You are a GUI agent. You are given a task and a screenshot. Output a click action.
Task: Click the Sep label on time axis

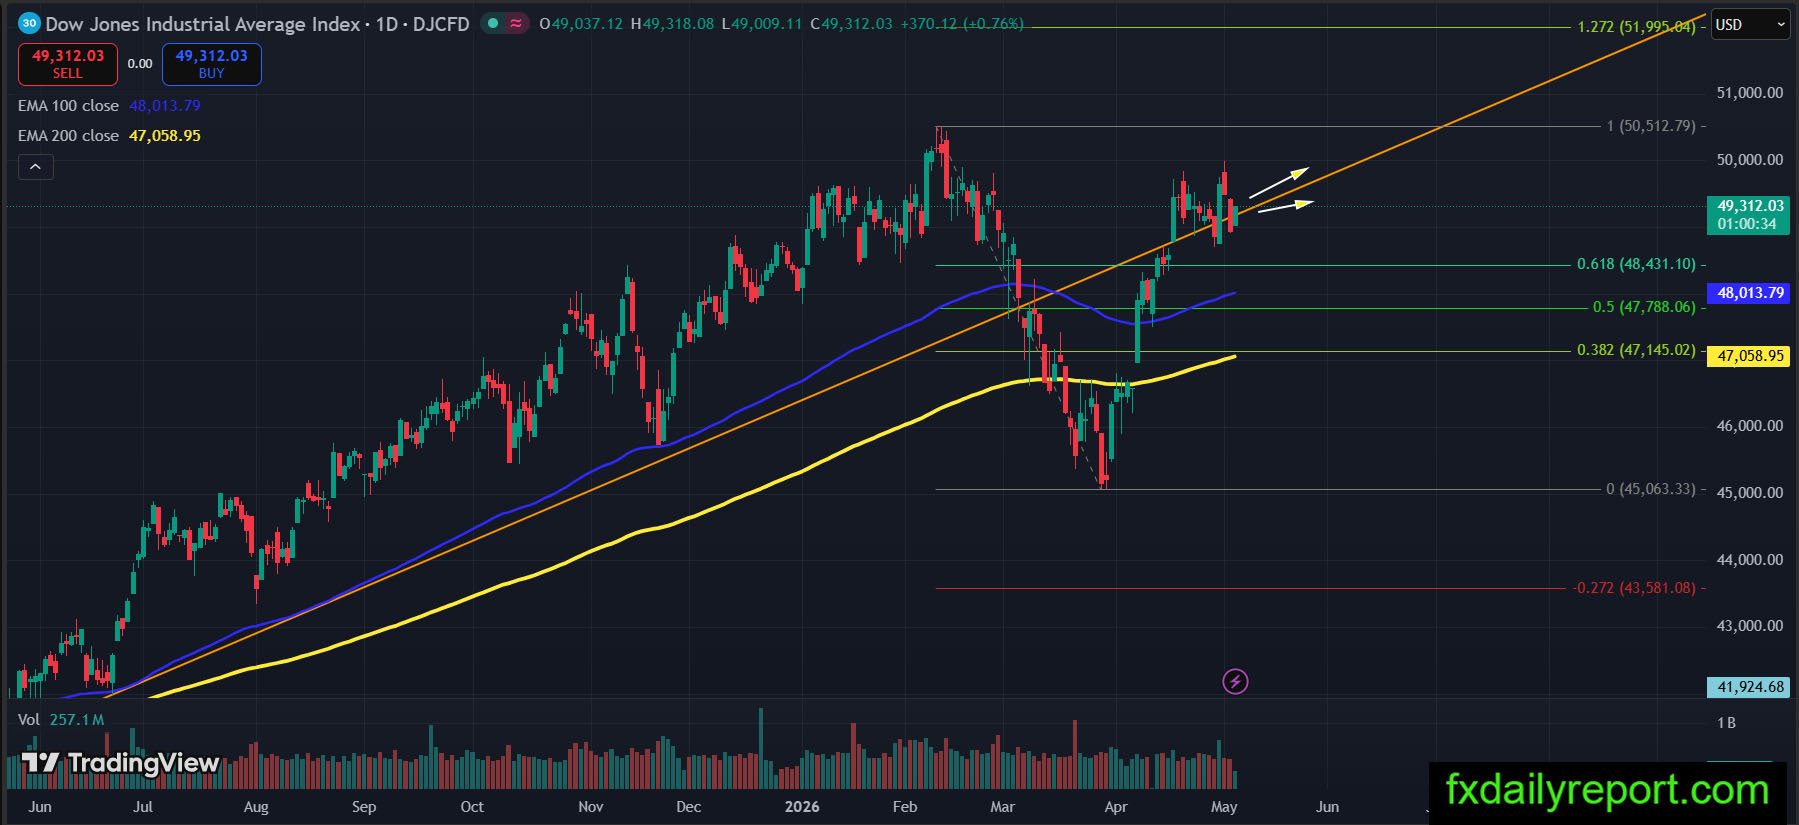364,807
